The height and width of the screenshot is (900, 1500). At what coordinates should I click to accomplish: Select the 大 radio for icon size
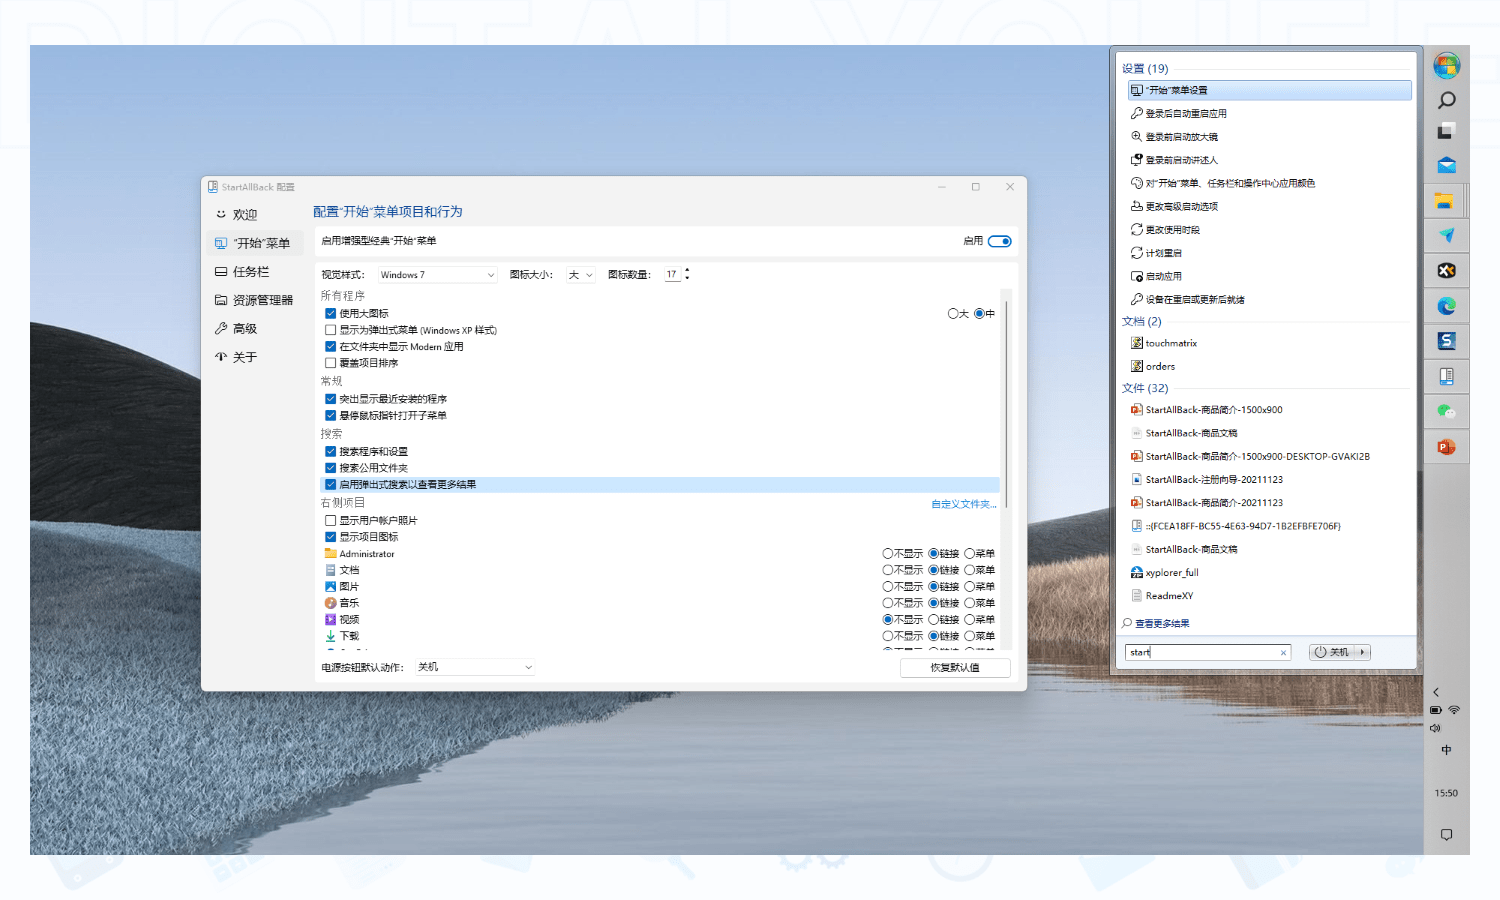(x=953, y=313)
